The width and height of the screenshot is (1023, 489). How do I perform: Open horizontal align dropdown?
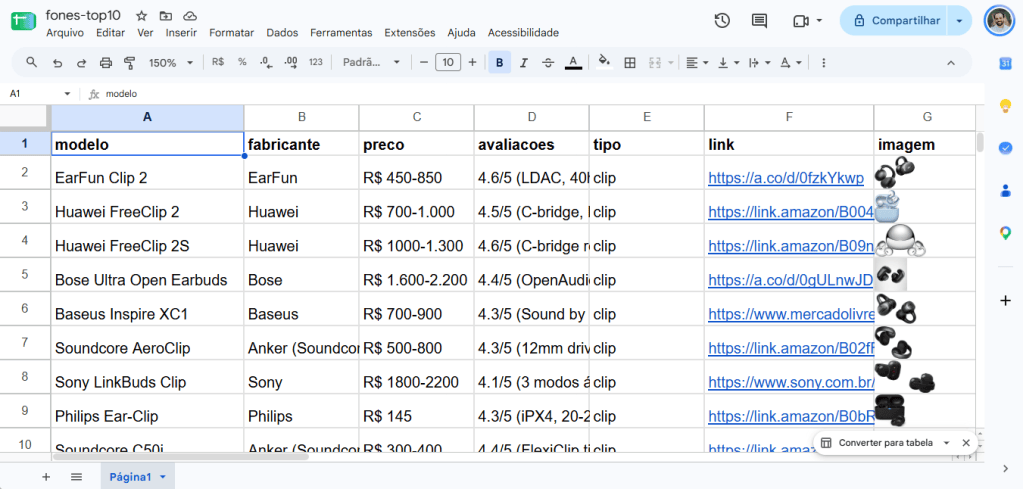click(x=697, y=63)
